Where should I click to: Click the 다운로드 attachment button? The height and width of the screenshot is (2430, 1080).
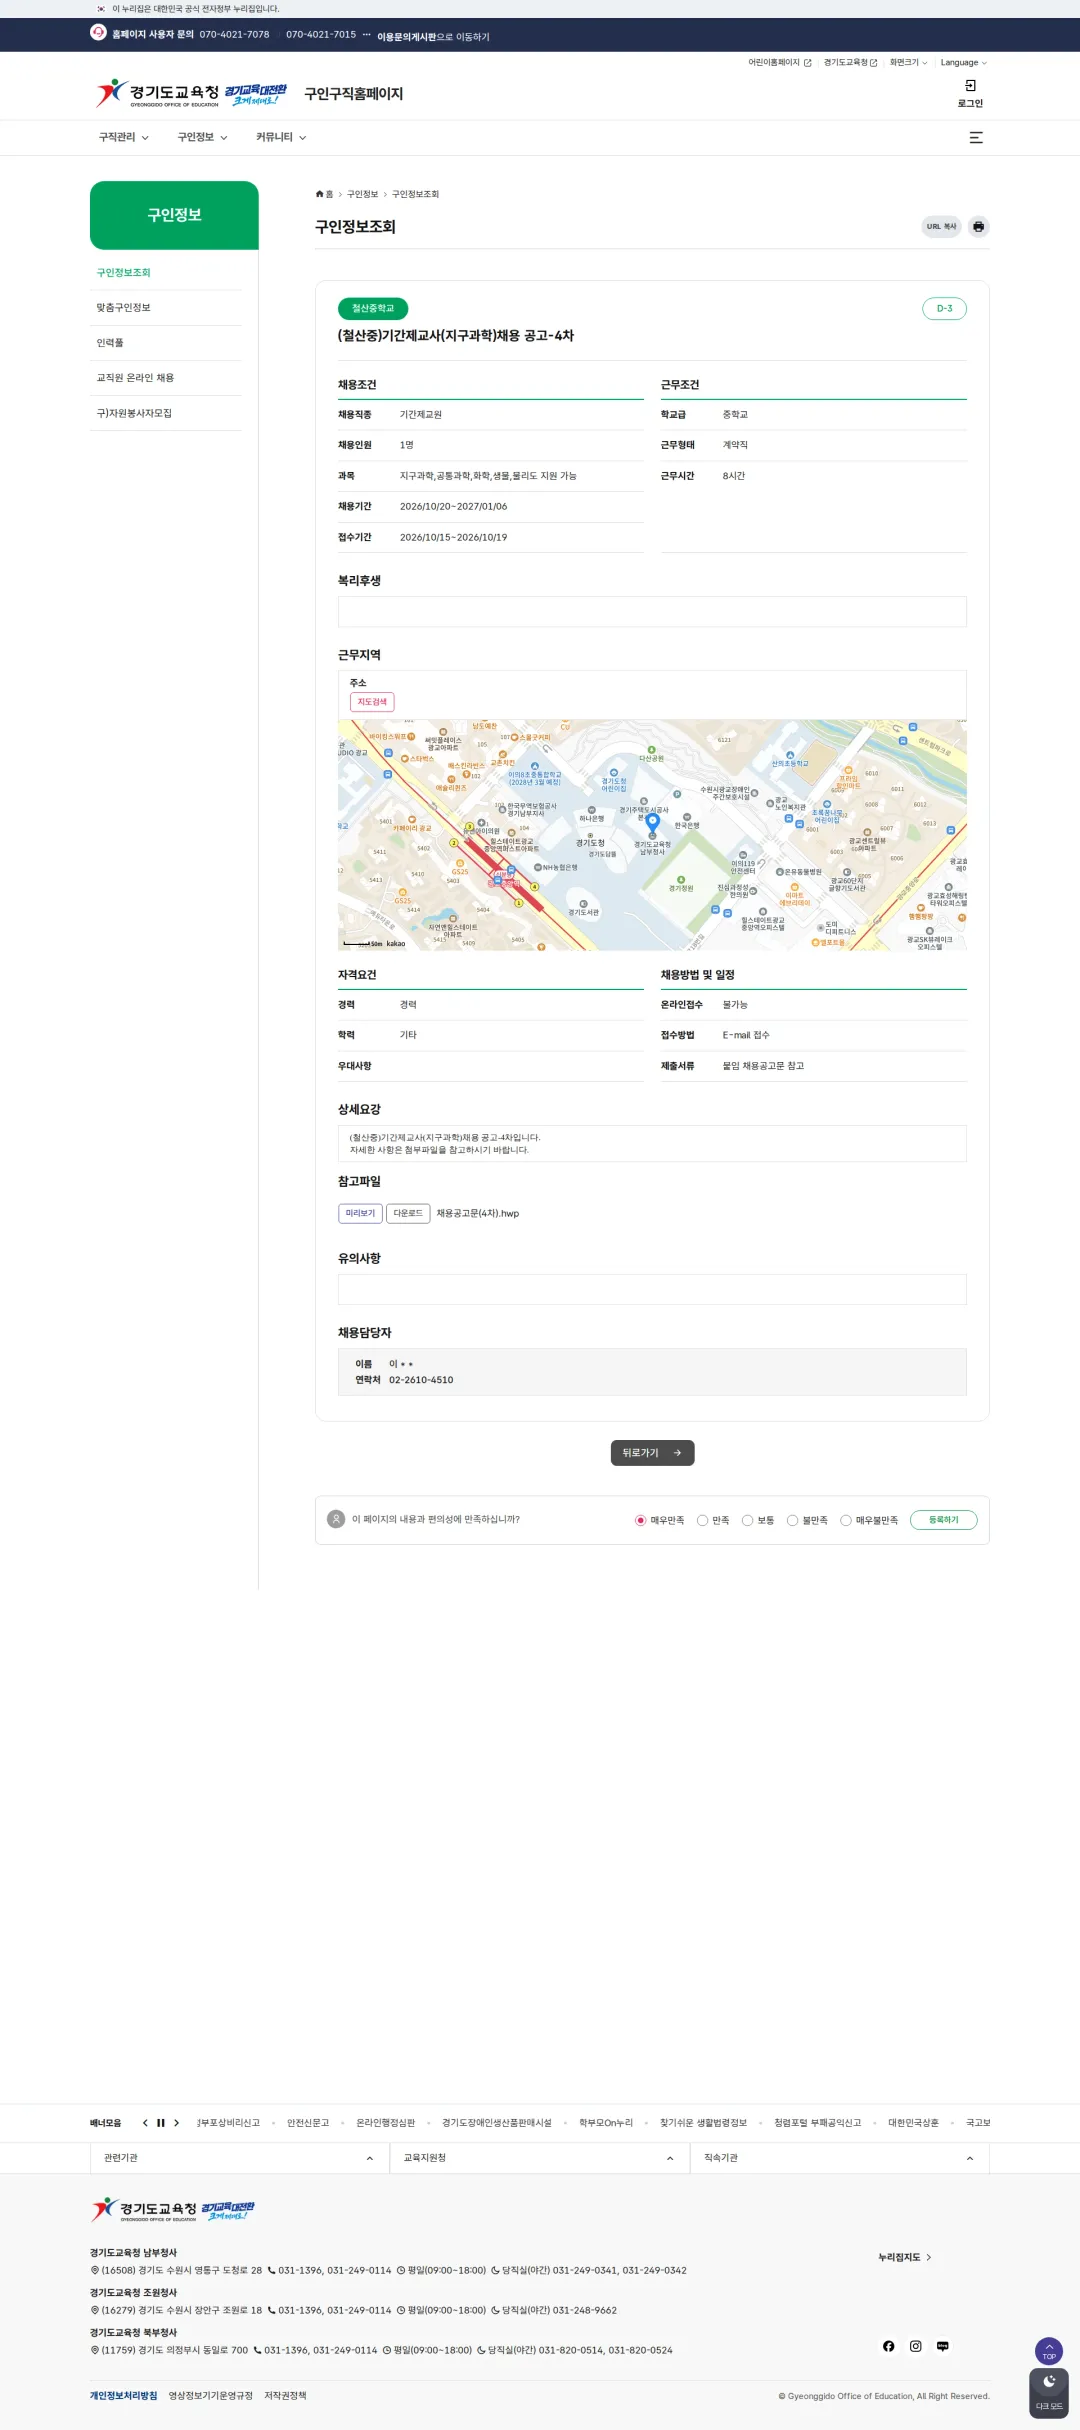[408, 1214]
